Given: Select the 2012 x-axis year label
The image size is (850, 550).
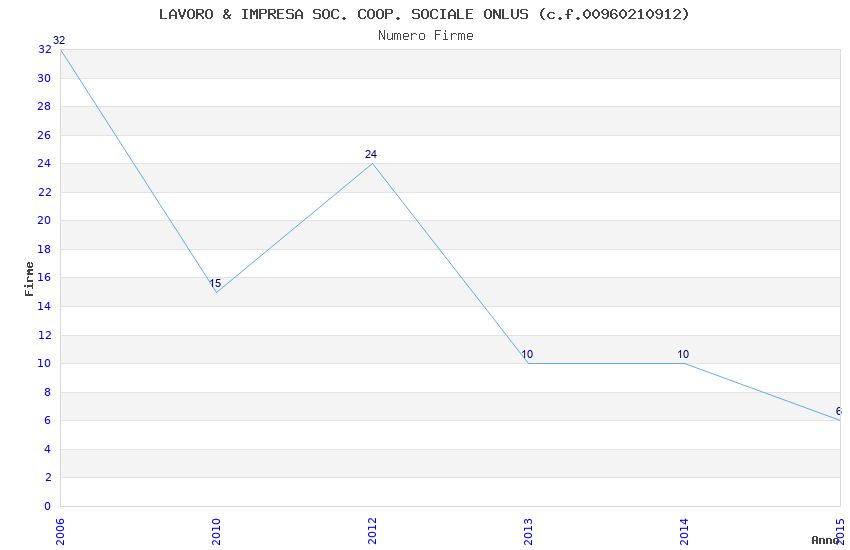Looking at the screenshot, I should tap(372, 530).
